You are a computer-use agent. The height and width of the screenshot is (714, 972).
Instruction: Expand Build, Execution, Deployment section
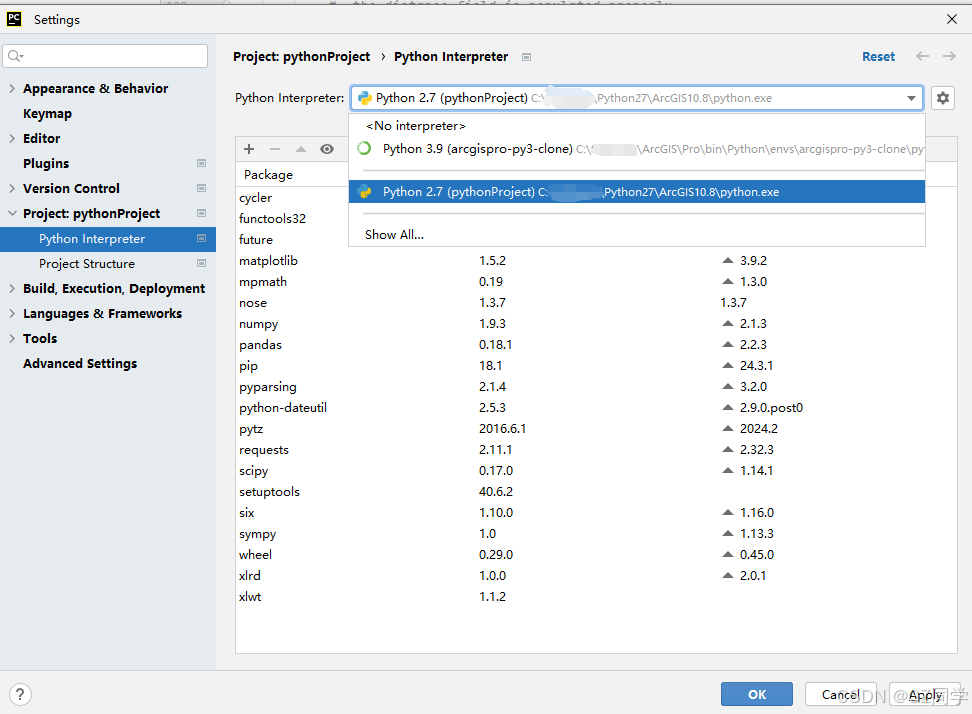(12, 288)
